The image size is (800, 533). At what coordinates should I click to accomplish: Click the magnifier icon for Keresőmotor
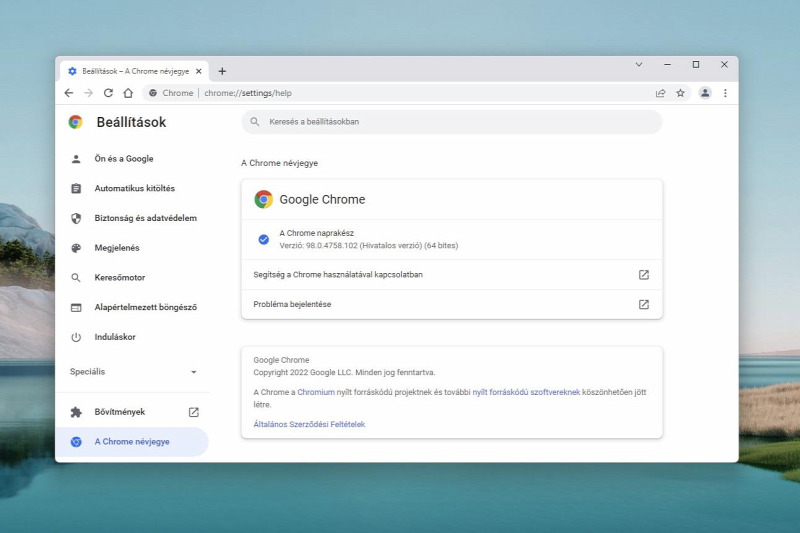coord(76,277)
